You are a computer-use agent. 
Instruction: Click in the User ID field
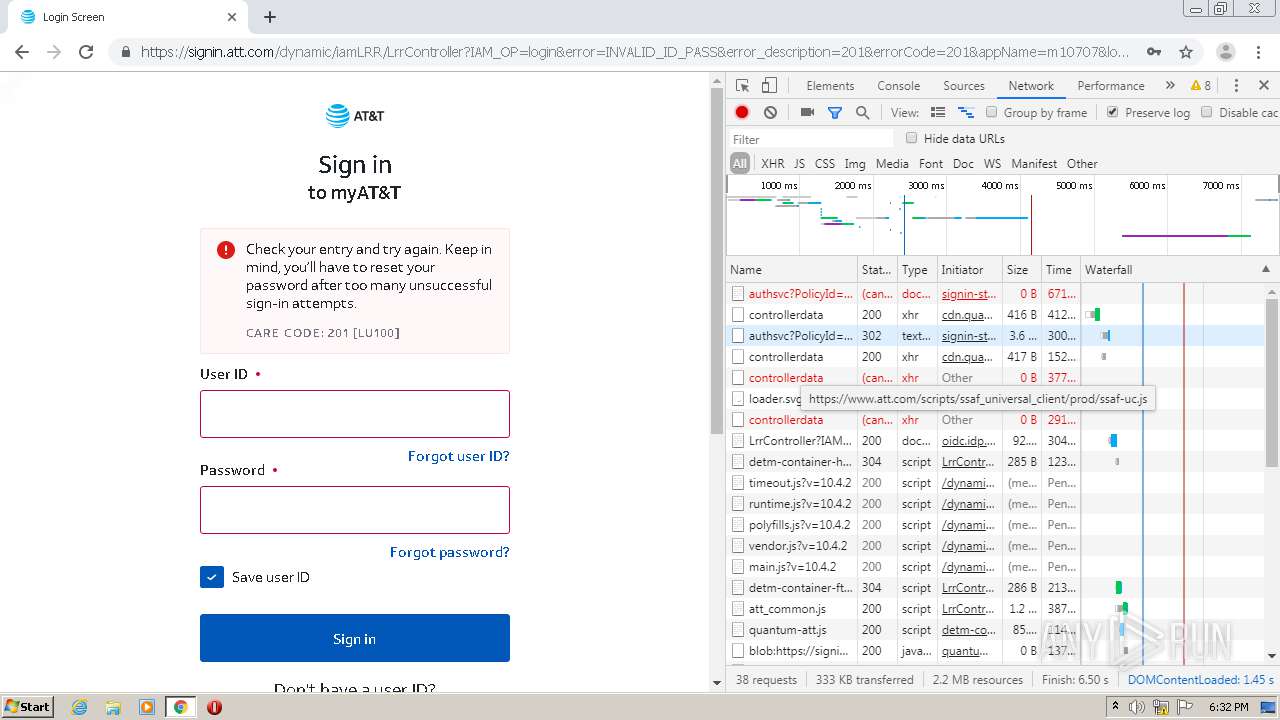355,414
